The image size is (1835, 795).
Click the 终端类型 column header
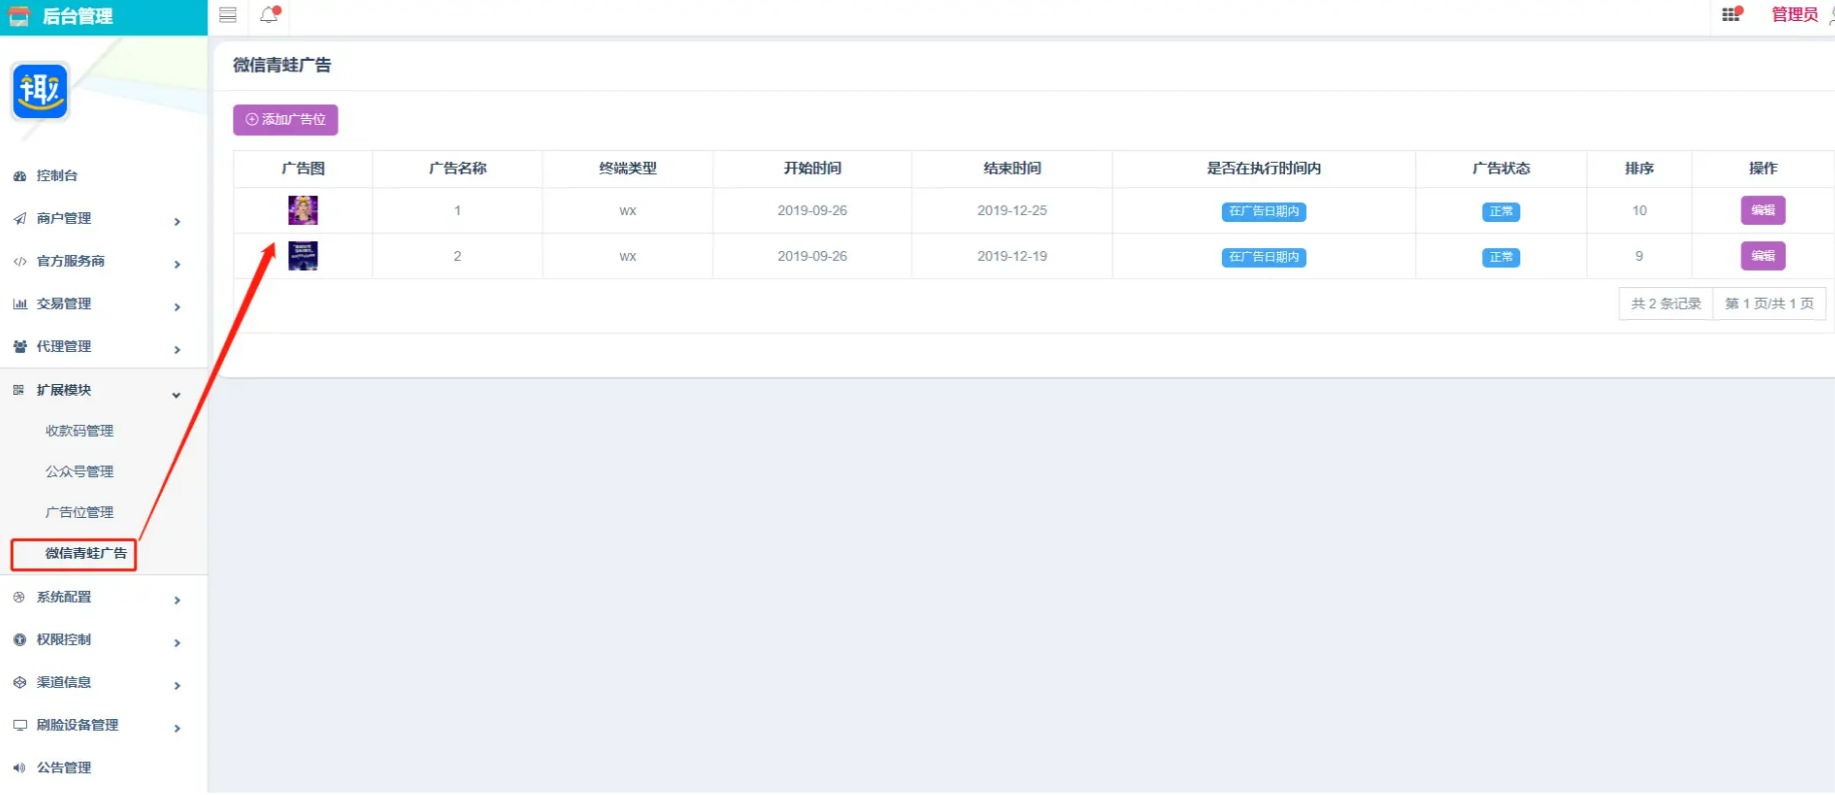pyautogui.click(x=628, y=168)
